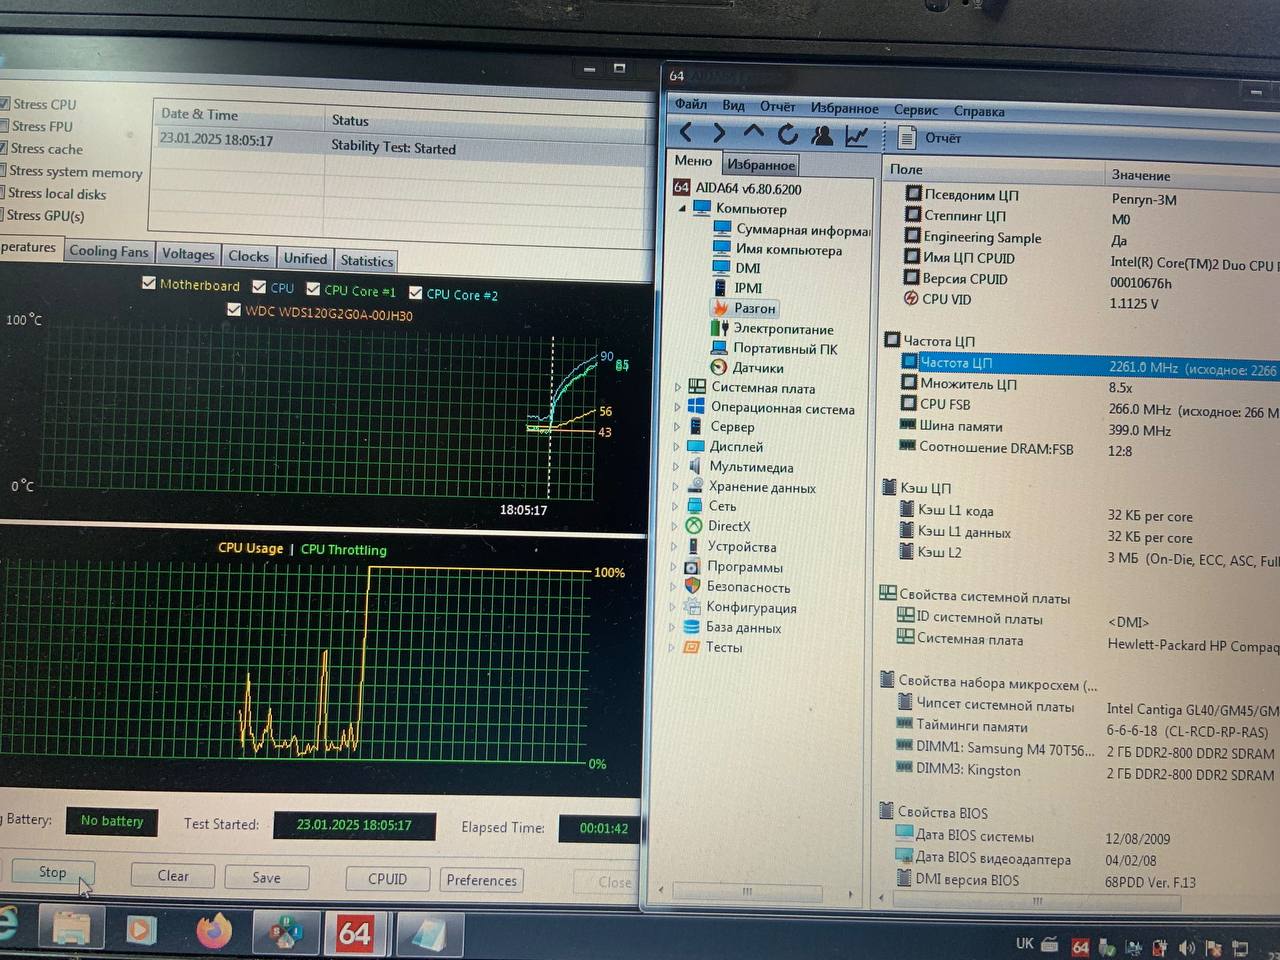
Task: Expand the Дисплей tree node
Action: coord(676,447)
